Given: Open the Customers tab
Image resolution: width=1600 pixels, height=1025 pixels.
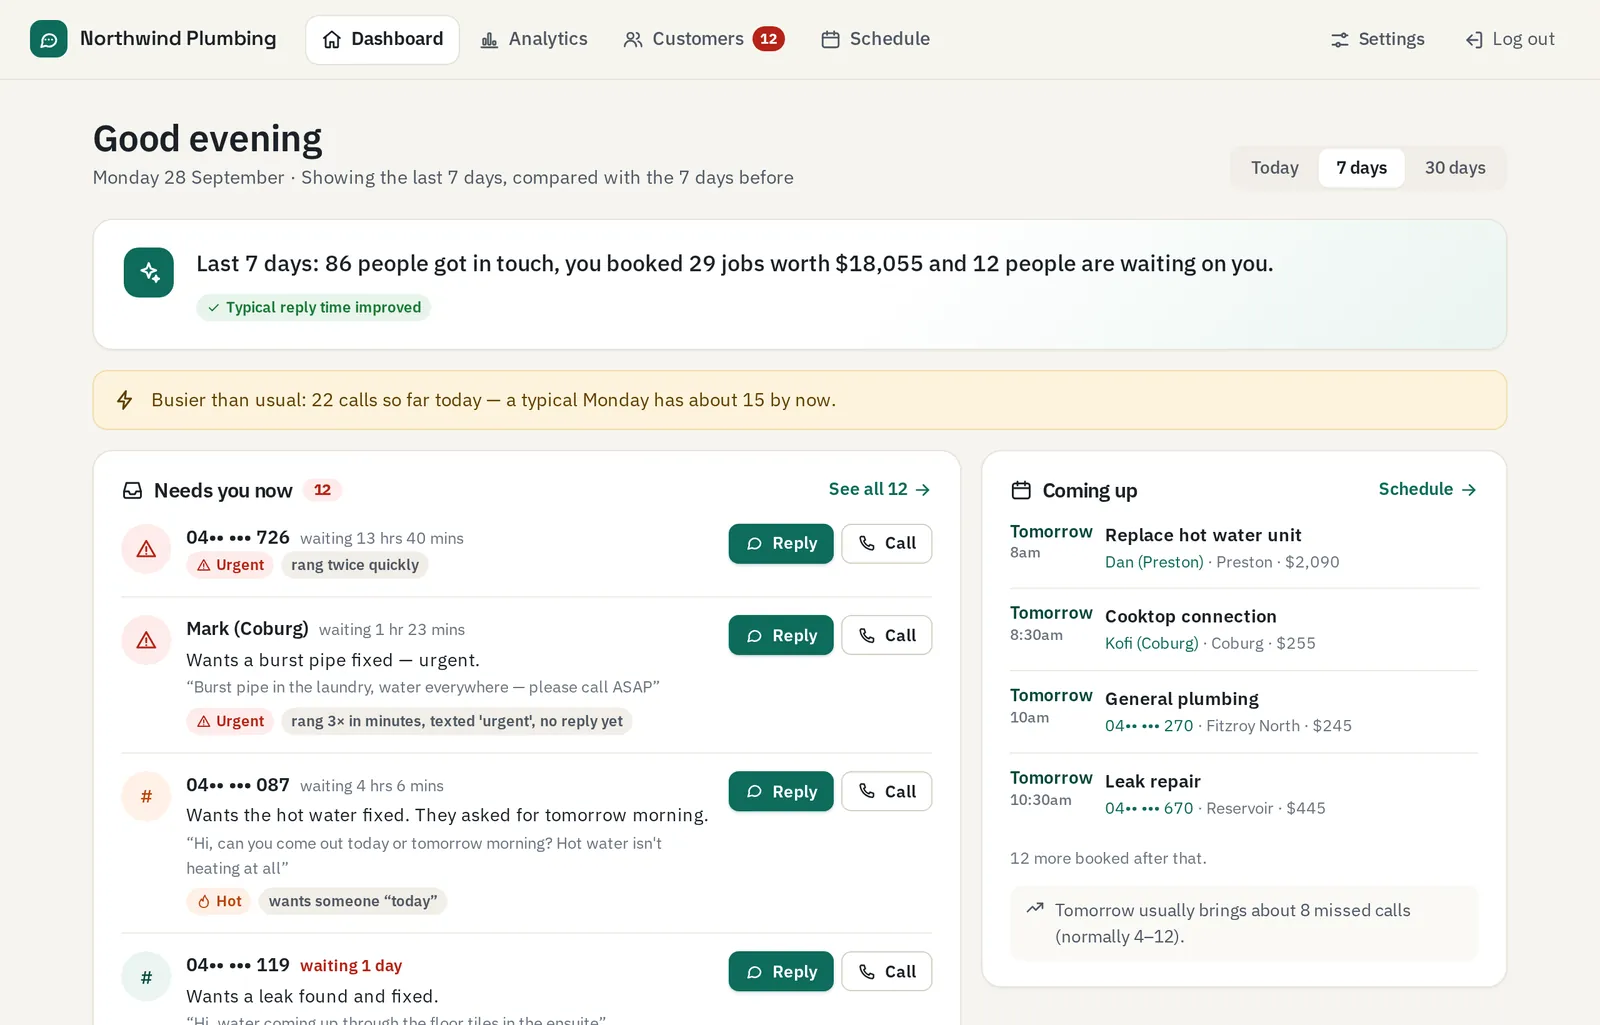Looking at the screenshot, I should (x=703, y=39).
